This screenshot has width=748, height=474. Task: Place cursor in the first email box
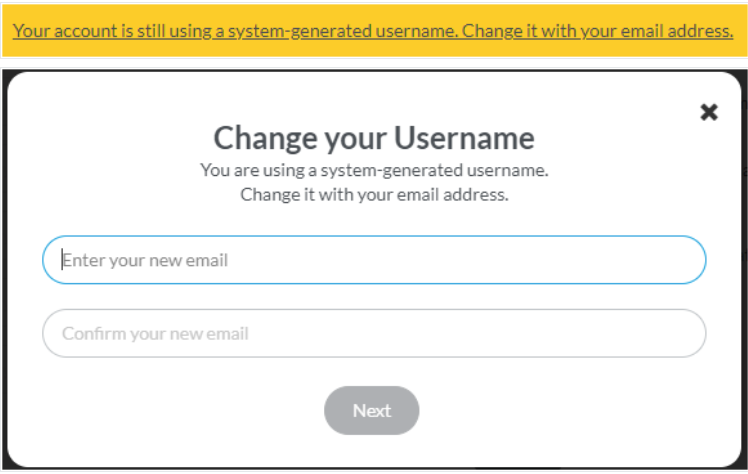click(x=374, y=260)
